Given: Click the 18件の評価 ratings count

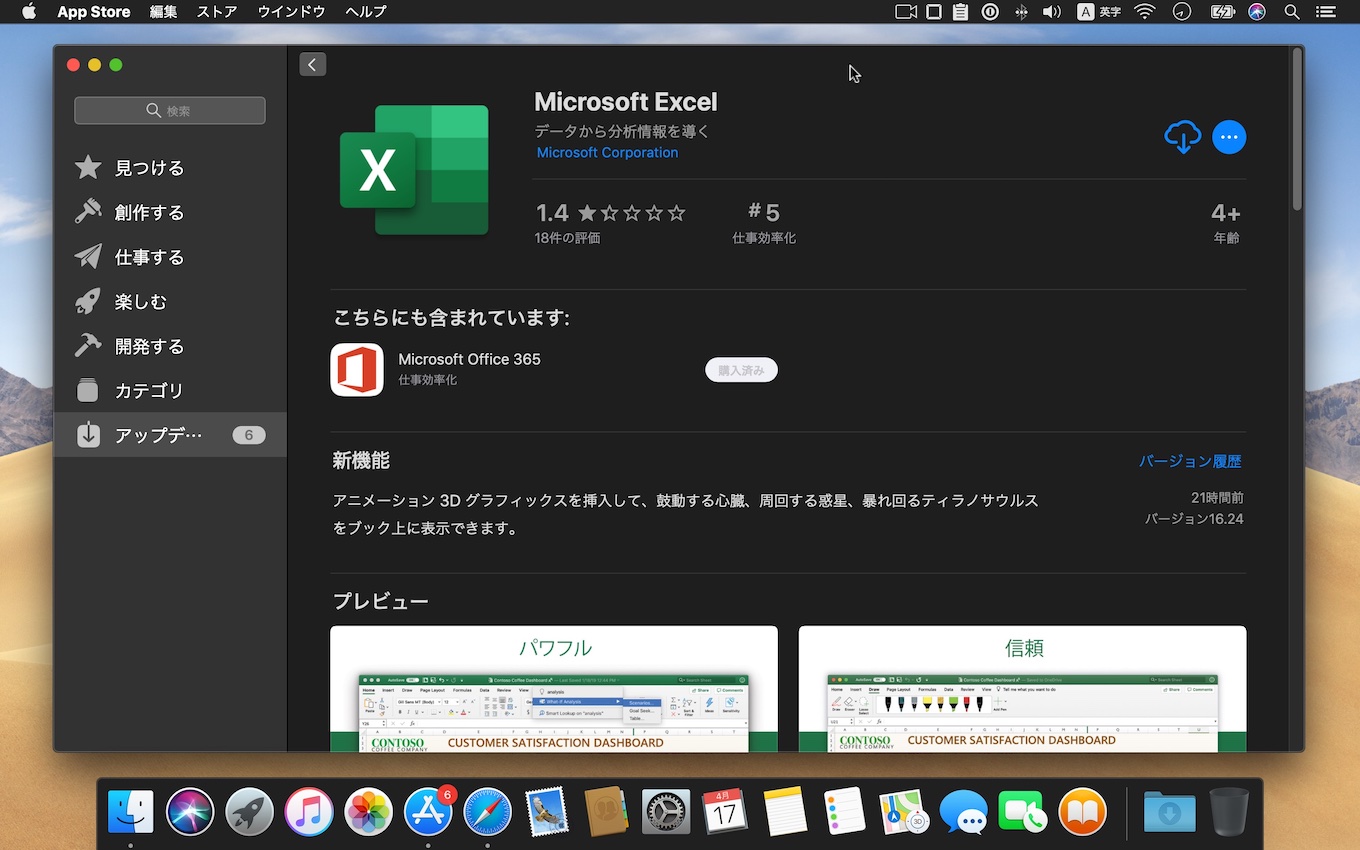Looking at the screenshot, I should coord(567,238).
